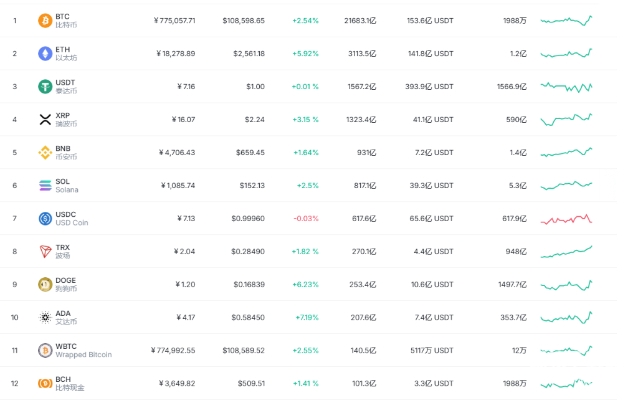Select ETH change value +5.92%

305,53
